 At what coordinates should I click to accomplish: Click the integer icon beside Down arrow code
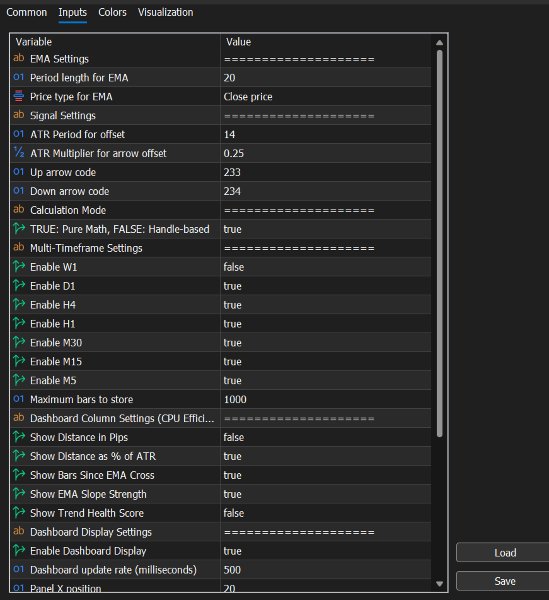tap(18, 191)
